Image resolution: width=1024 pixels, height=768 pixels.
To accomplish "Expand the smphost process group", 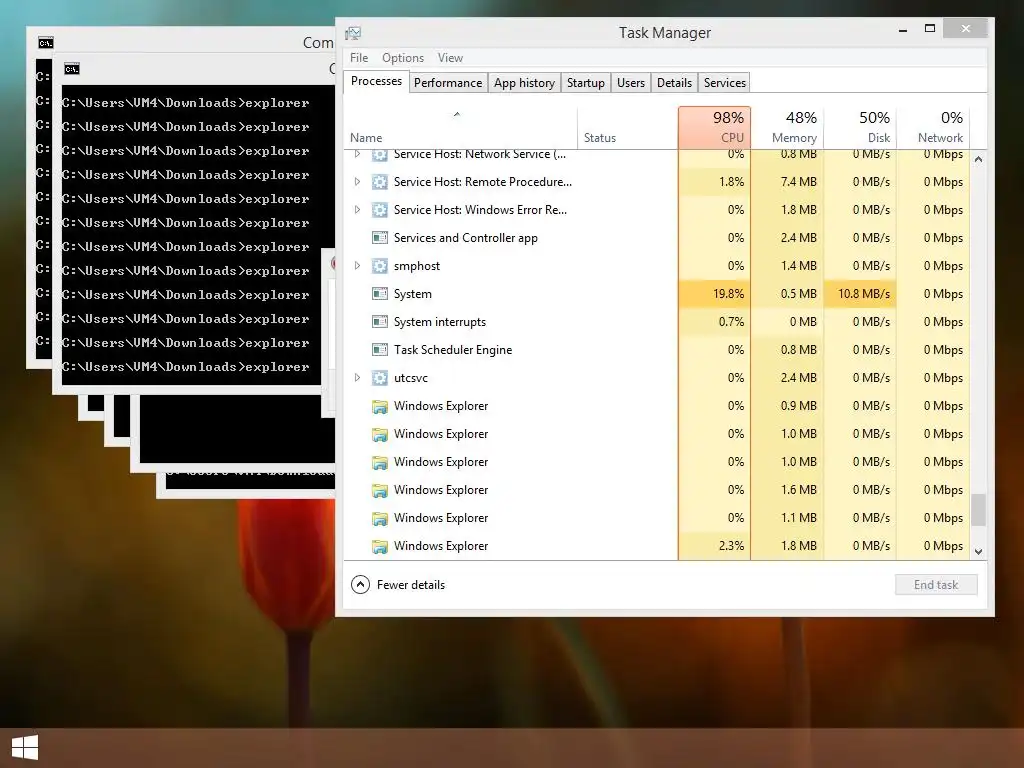I will pyautogui.click(x=357, y=266).
